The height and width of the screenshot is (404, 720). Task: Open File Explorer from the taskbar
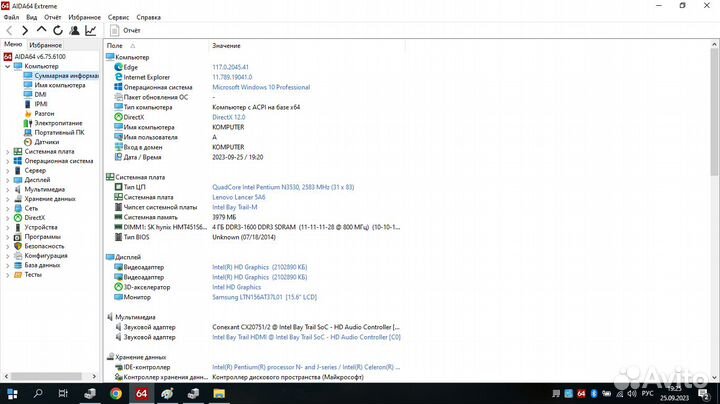(219, 393)
